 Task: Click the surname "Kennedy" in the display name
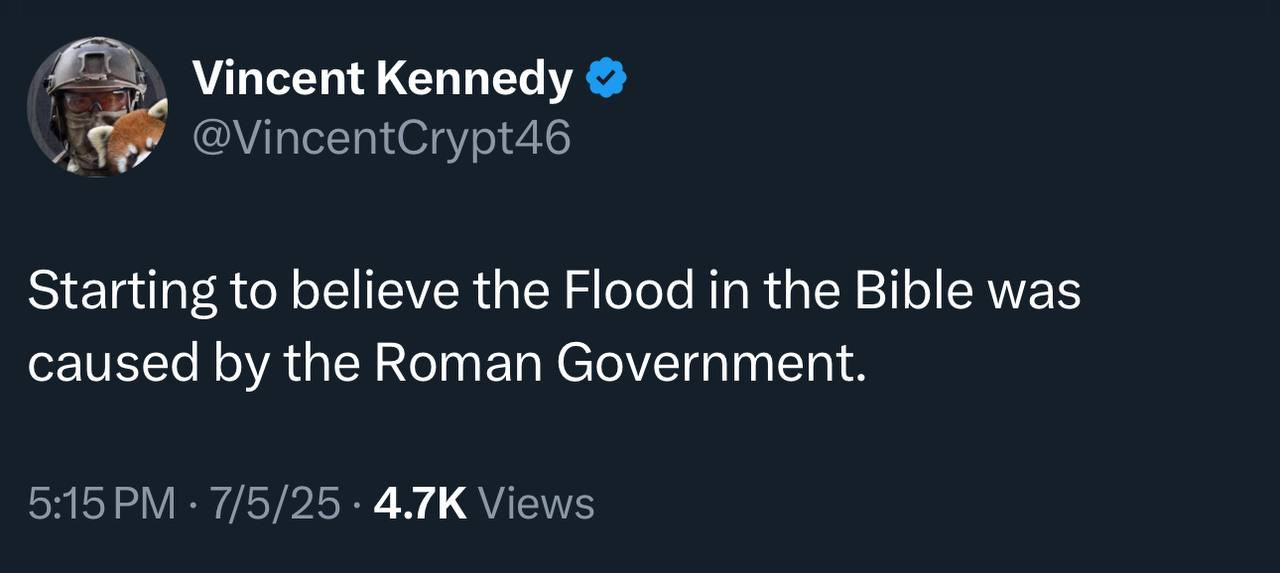pos(473,79)
